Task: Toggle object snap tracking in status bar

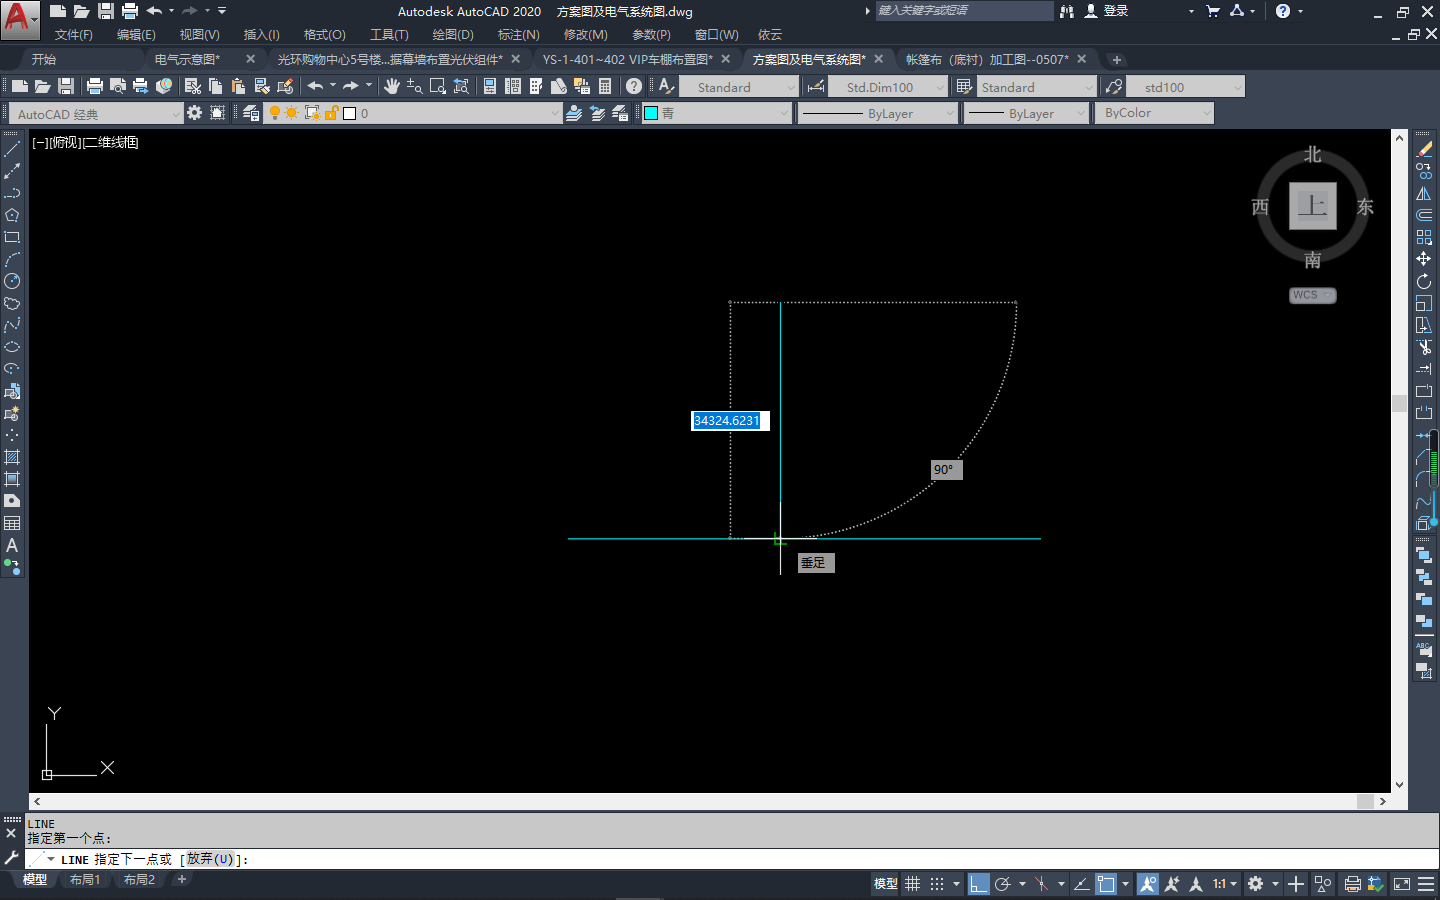Action: coord(1081,884)
